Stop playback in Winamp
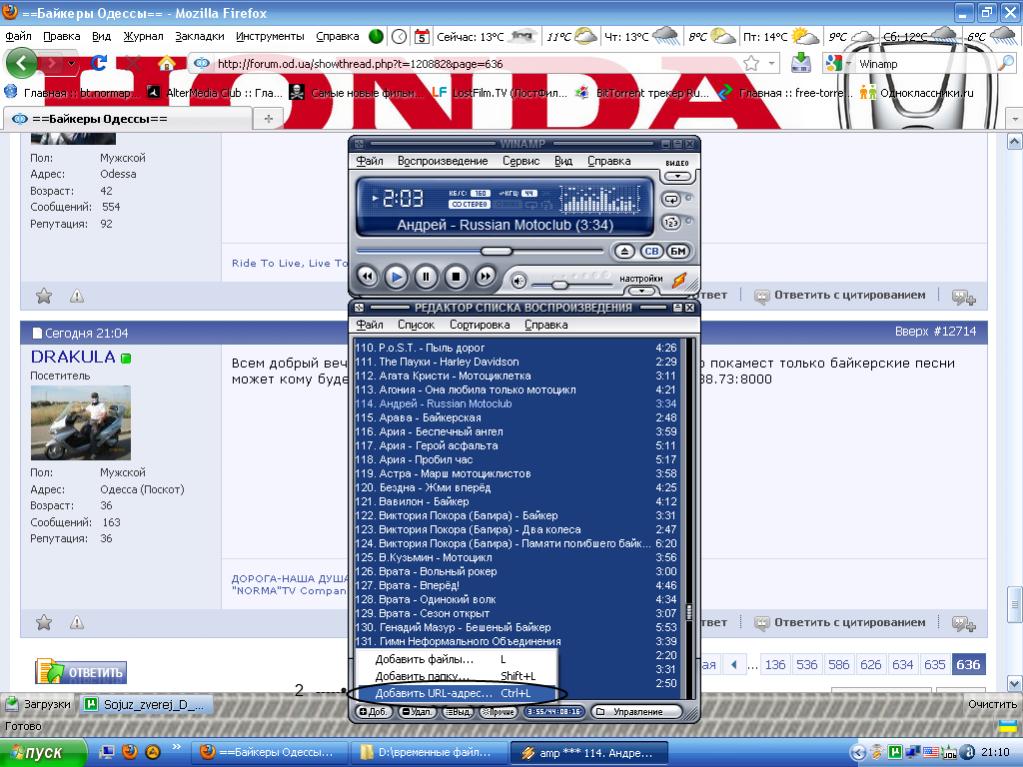This screenshot has width=1023, height=767. (x=456, y=276)
